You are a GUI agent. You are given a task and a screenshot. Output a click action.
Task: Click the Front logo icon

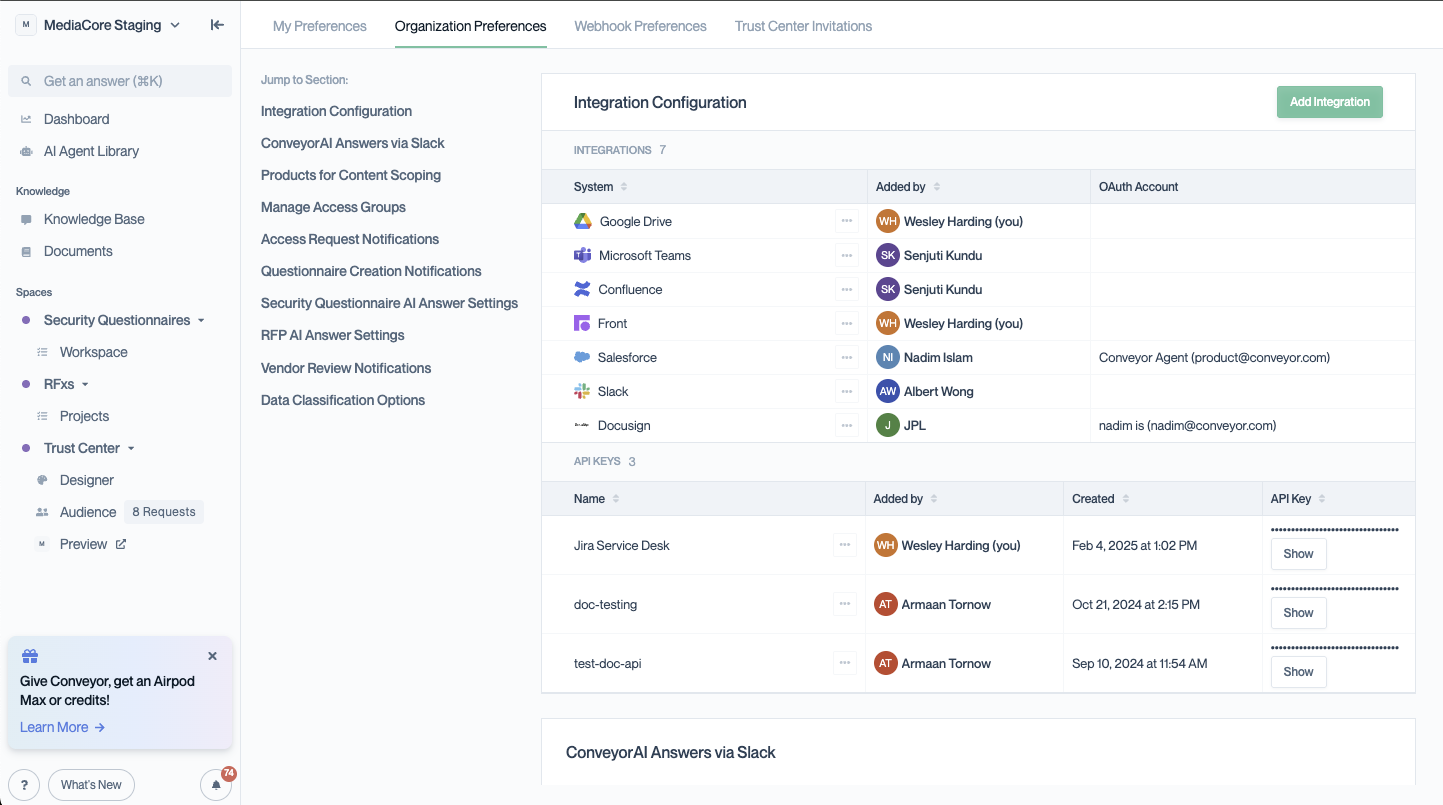[x=582, y=323]
